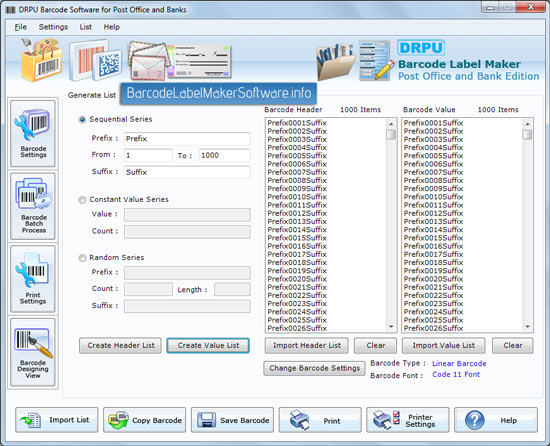
Task: Click the Linear Barcode type link
Action: pyautogui.click(x=459, y=364)
